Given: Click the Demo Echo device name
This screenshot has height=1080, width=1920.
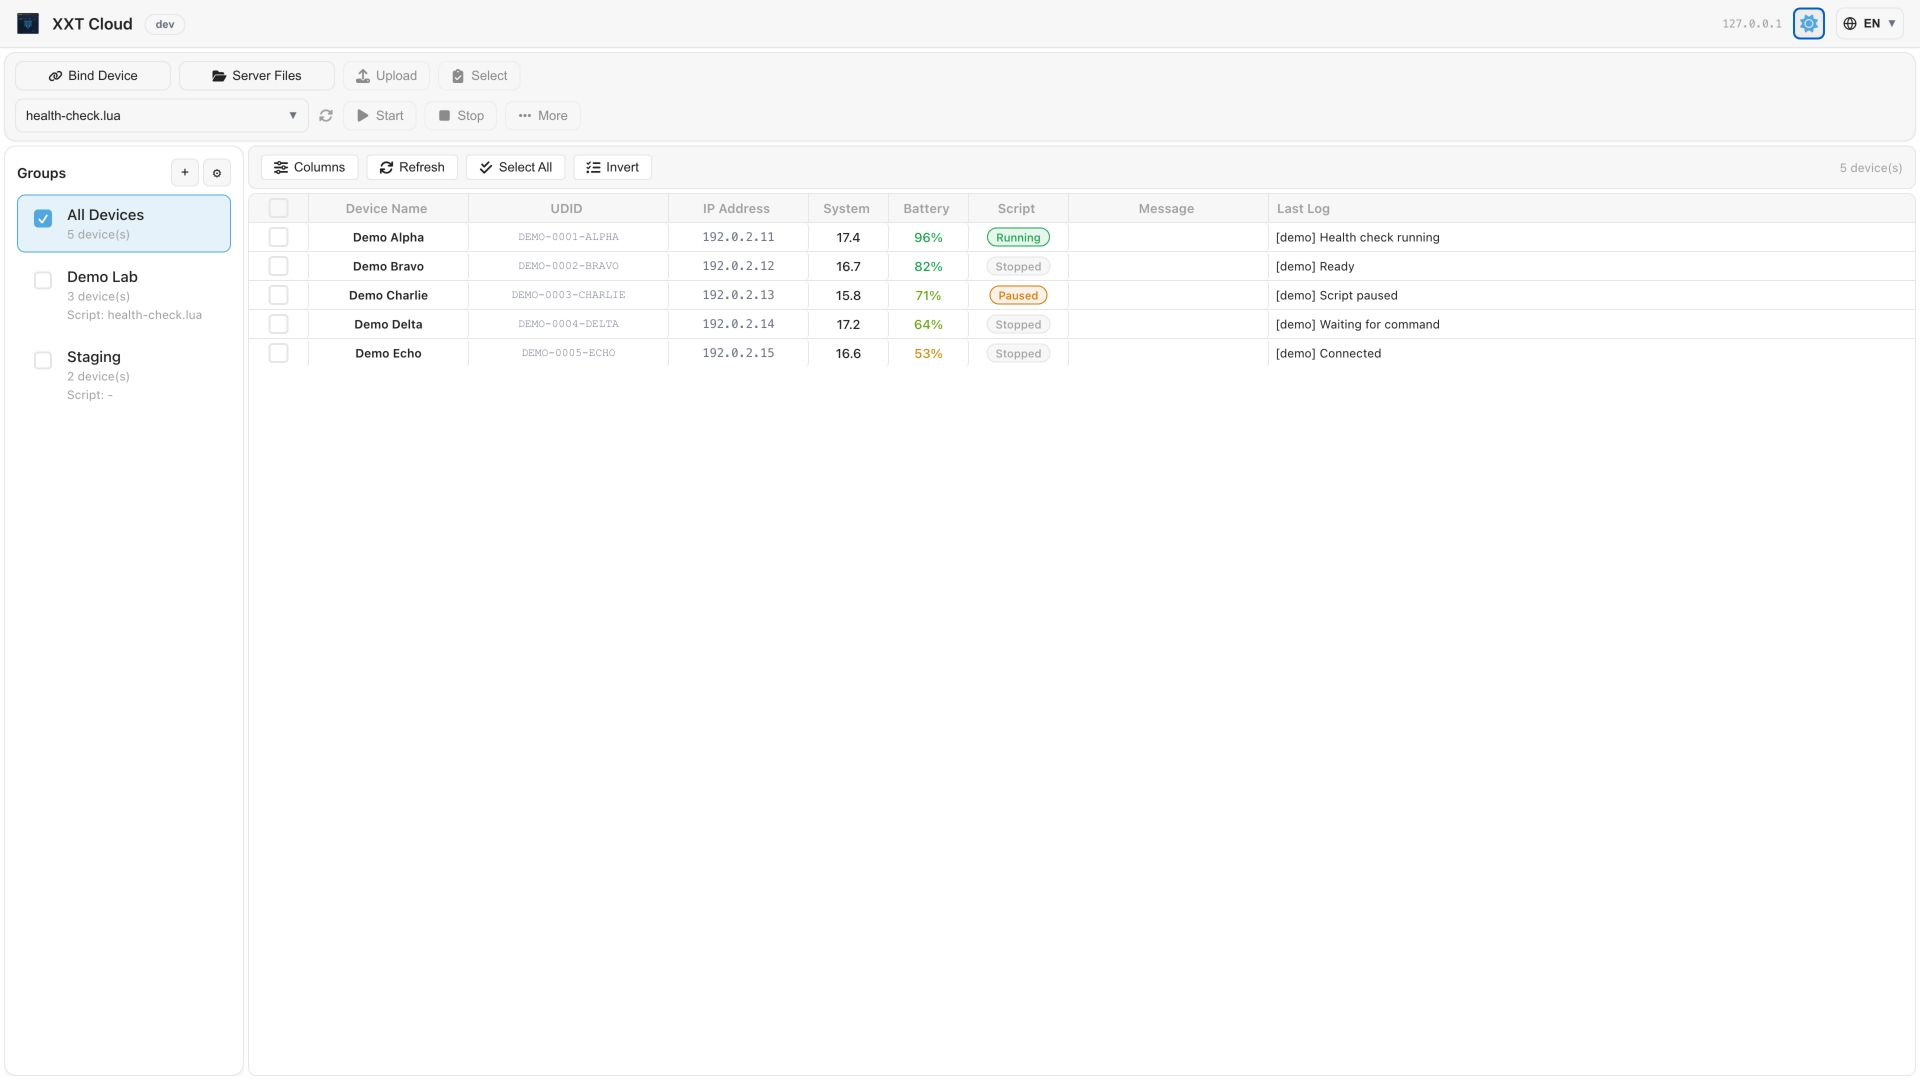Looking at the screenshot, I should click(388, 354).
